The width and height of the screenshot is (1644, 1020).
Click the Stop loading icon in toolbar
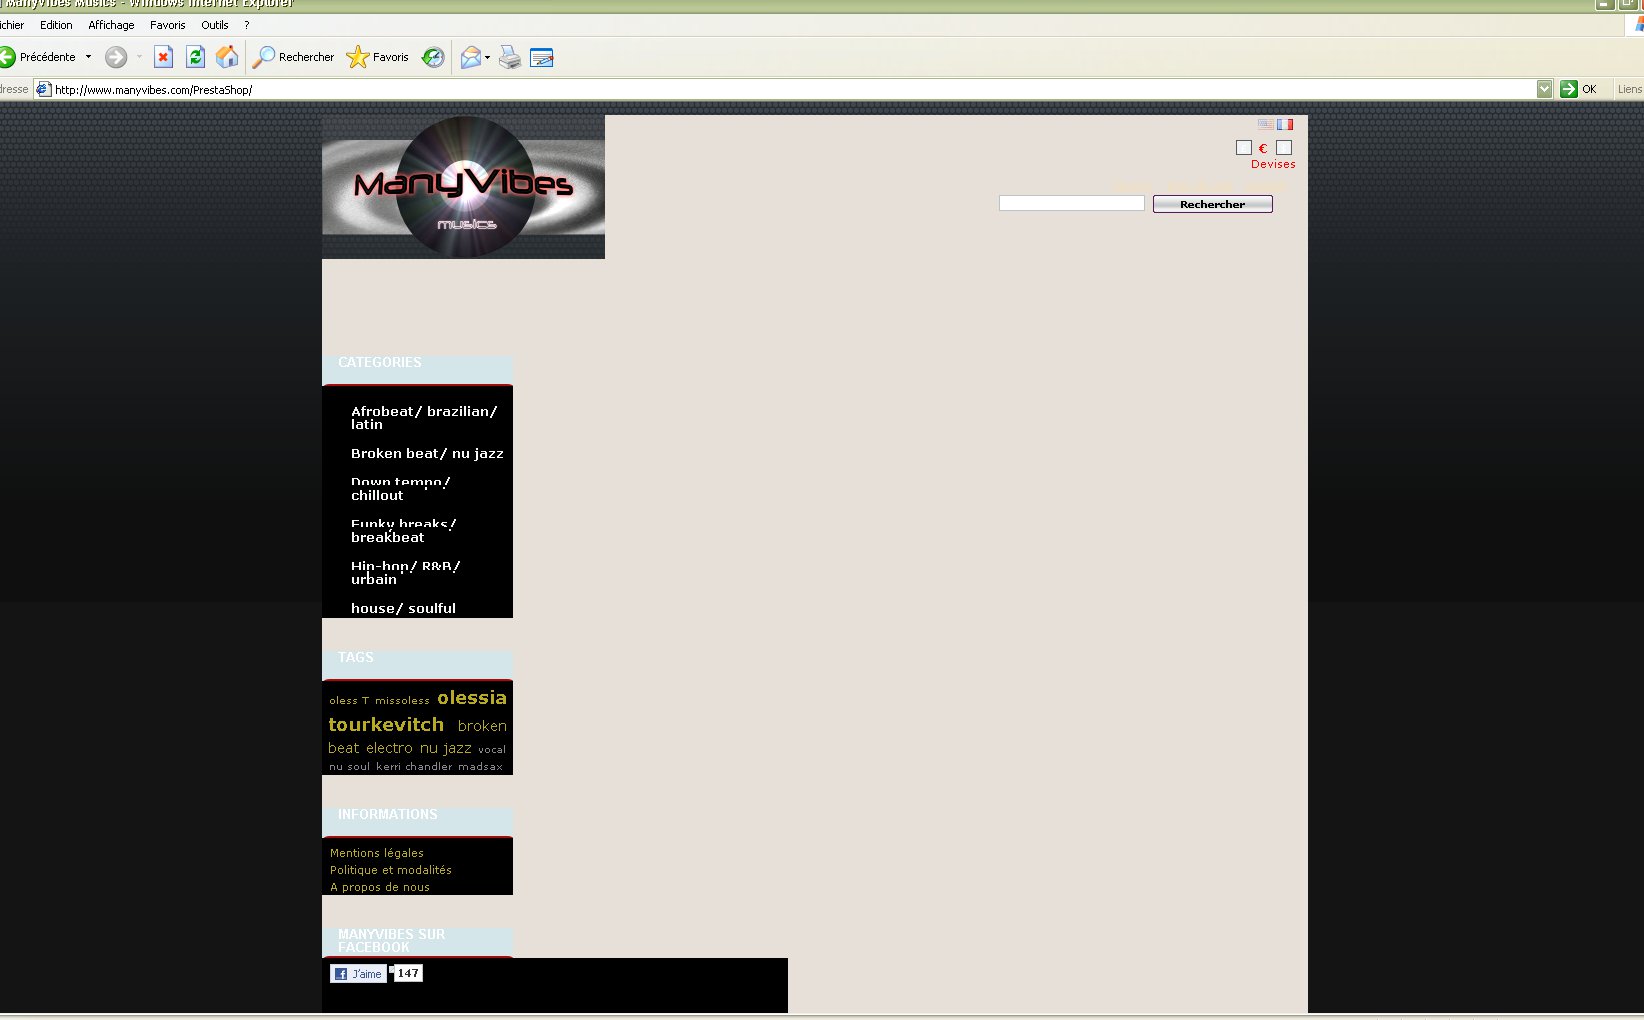pos(163,58)
